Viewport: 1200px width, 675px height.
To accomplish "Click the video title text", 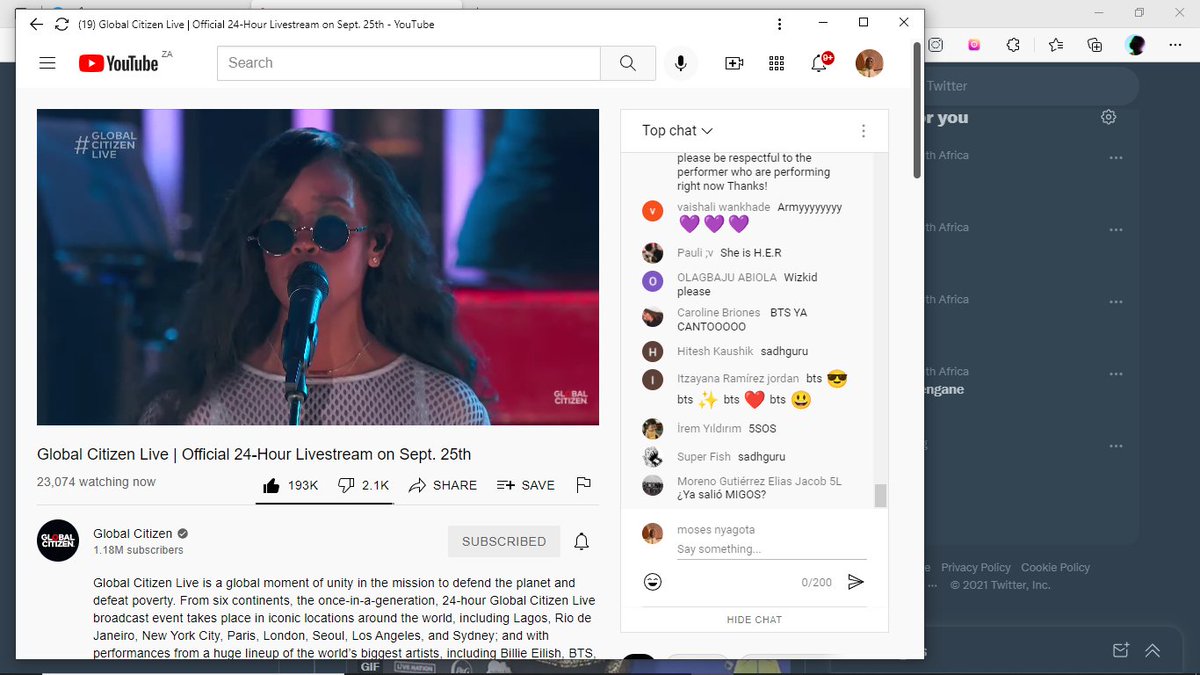I will (254, 454).
